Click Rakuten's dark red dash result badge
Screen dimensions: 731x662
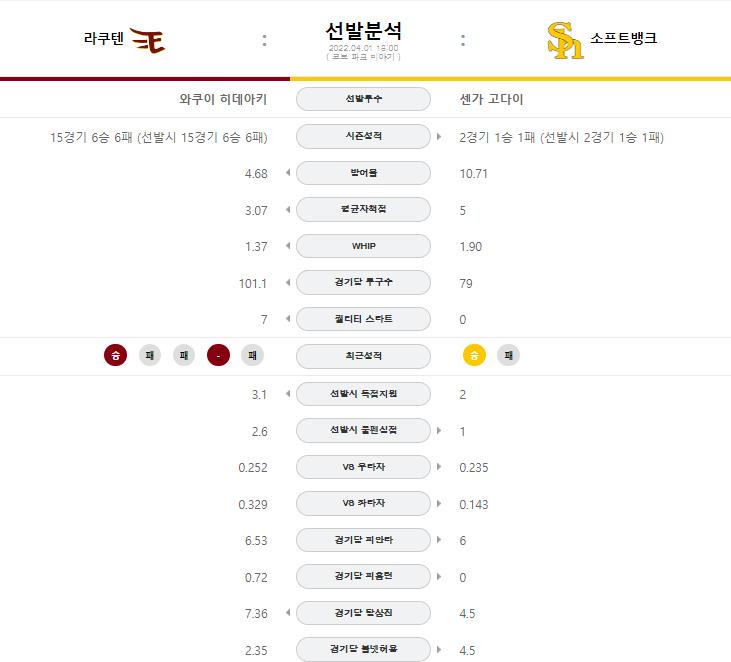click(218, 355)
